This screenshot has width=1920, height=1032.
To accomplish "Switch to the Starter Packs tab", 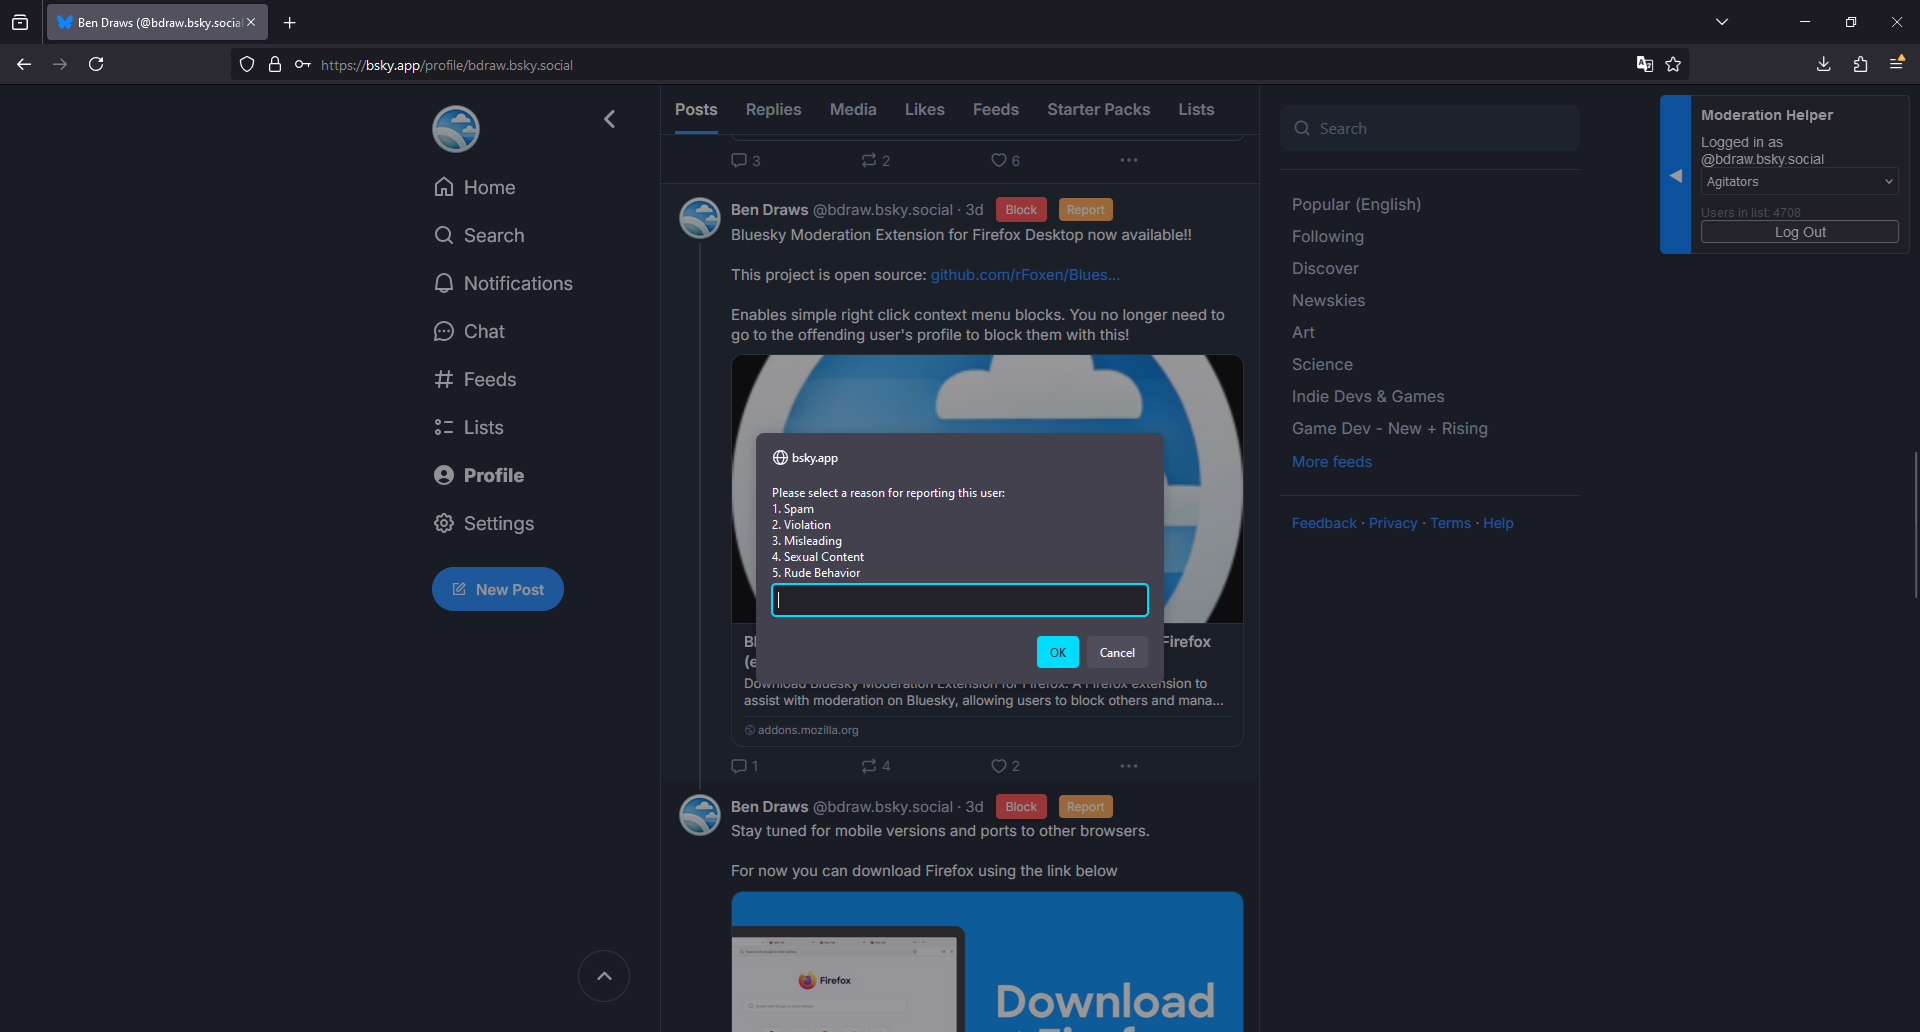I will pyautogui.click(x=1098, y=110).
